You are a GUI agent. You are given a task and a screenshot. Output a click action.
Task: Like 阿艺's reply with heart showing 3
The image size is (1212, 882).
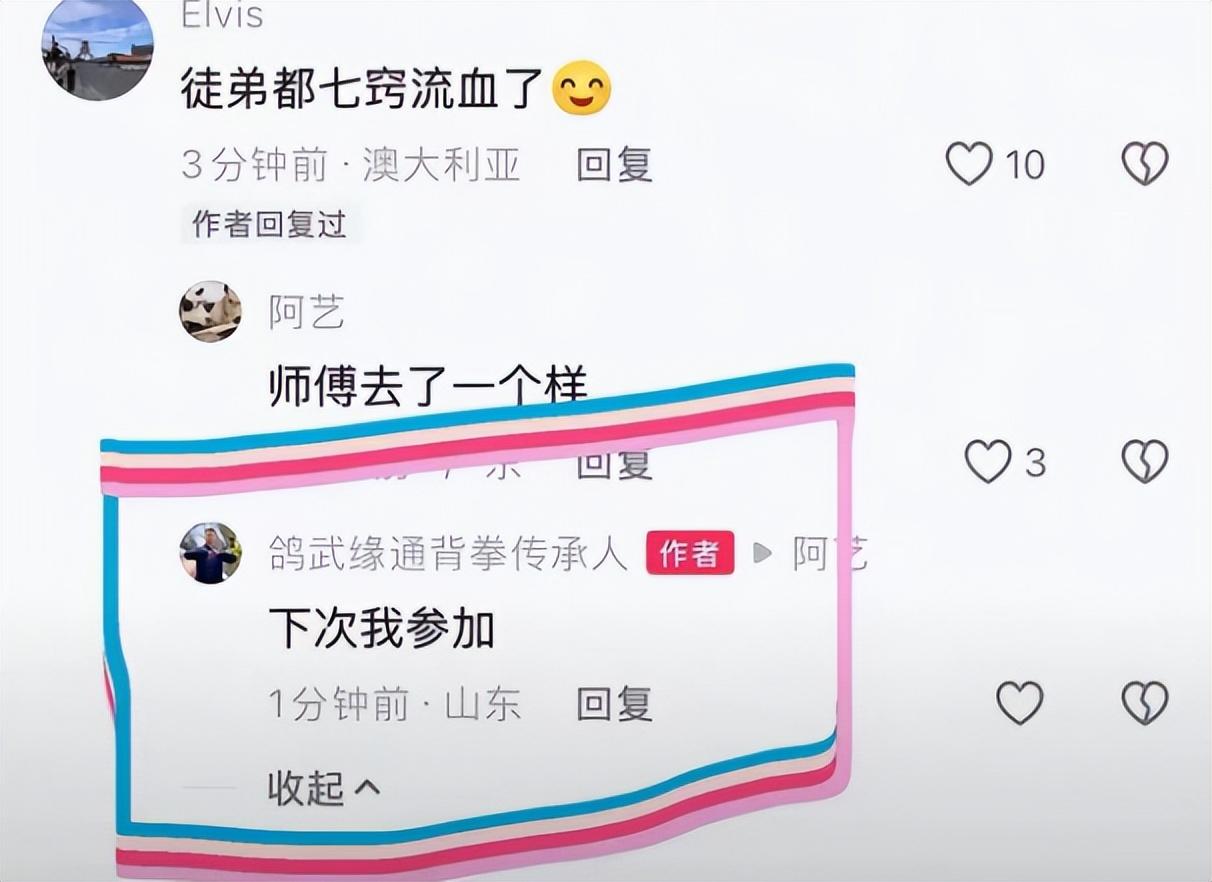click(x=987, y=462)
